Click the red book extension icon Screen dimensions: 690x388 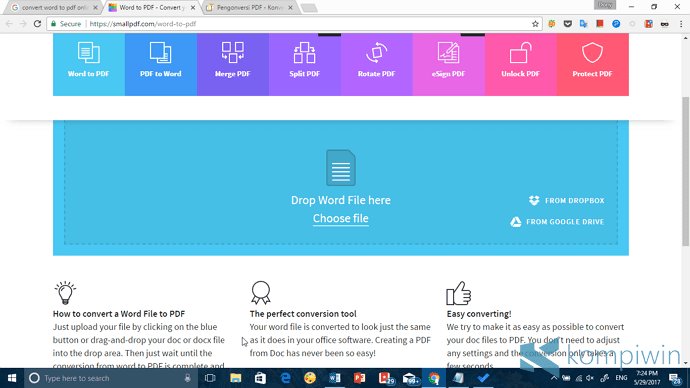(600, 24)
